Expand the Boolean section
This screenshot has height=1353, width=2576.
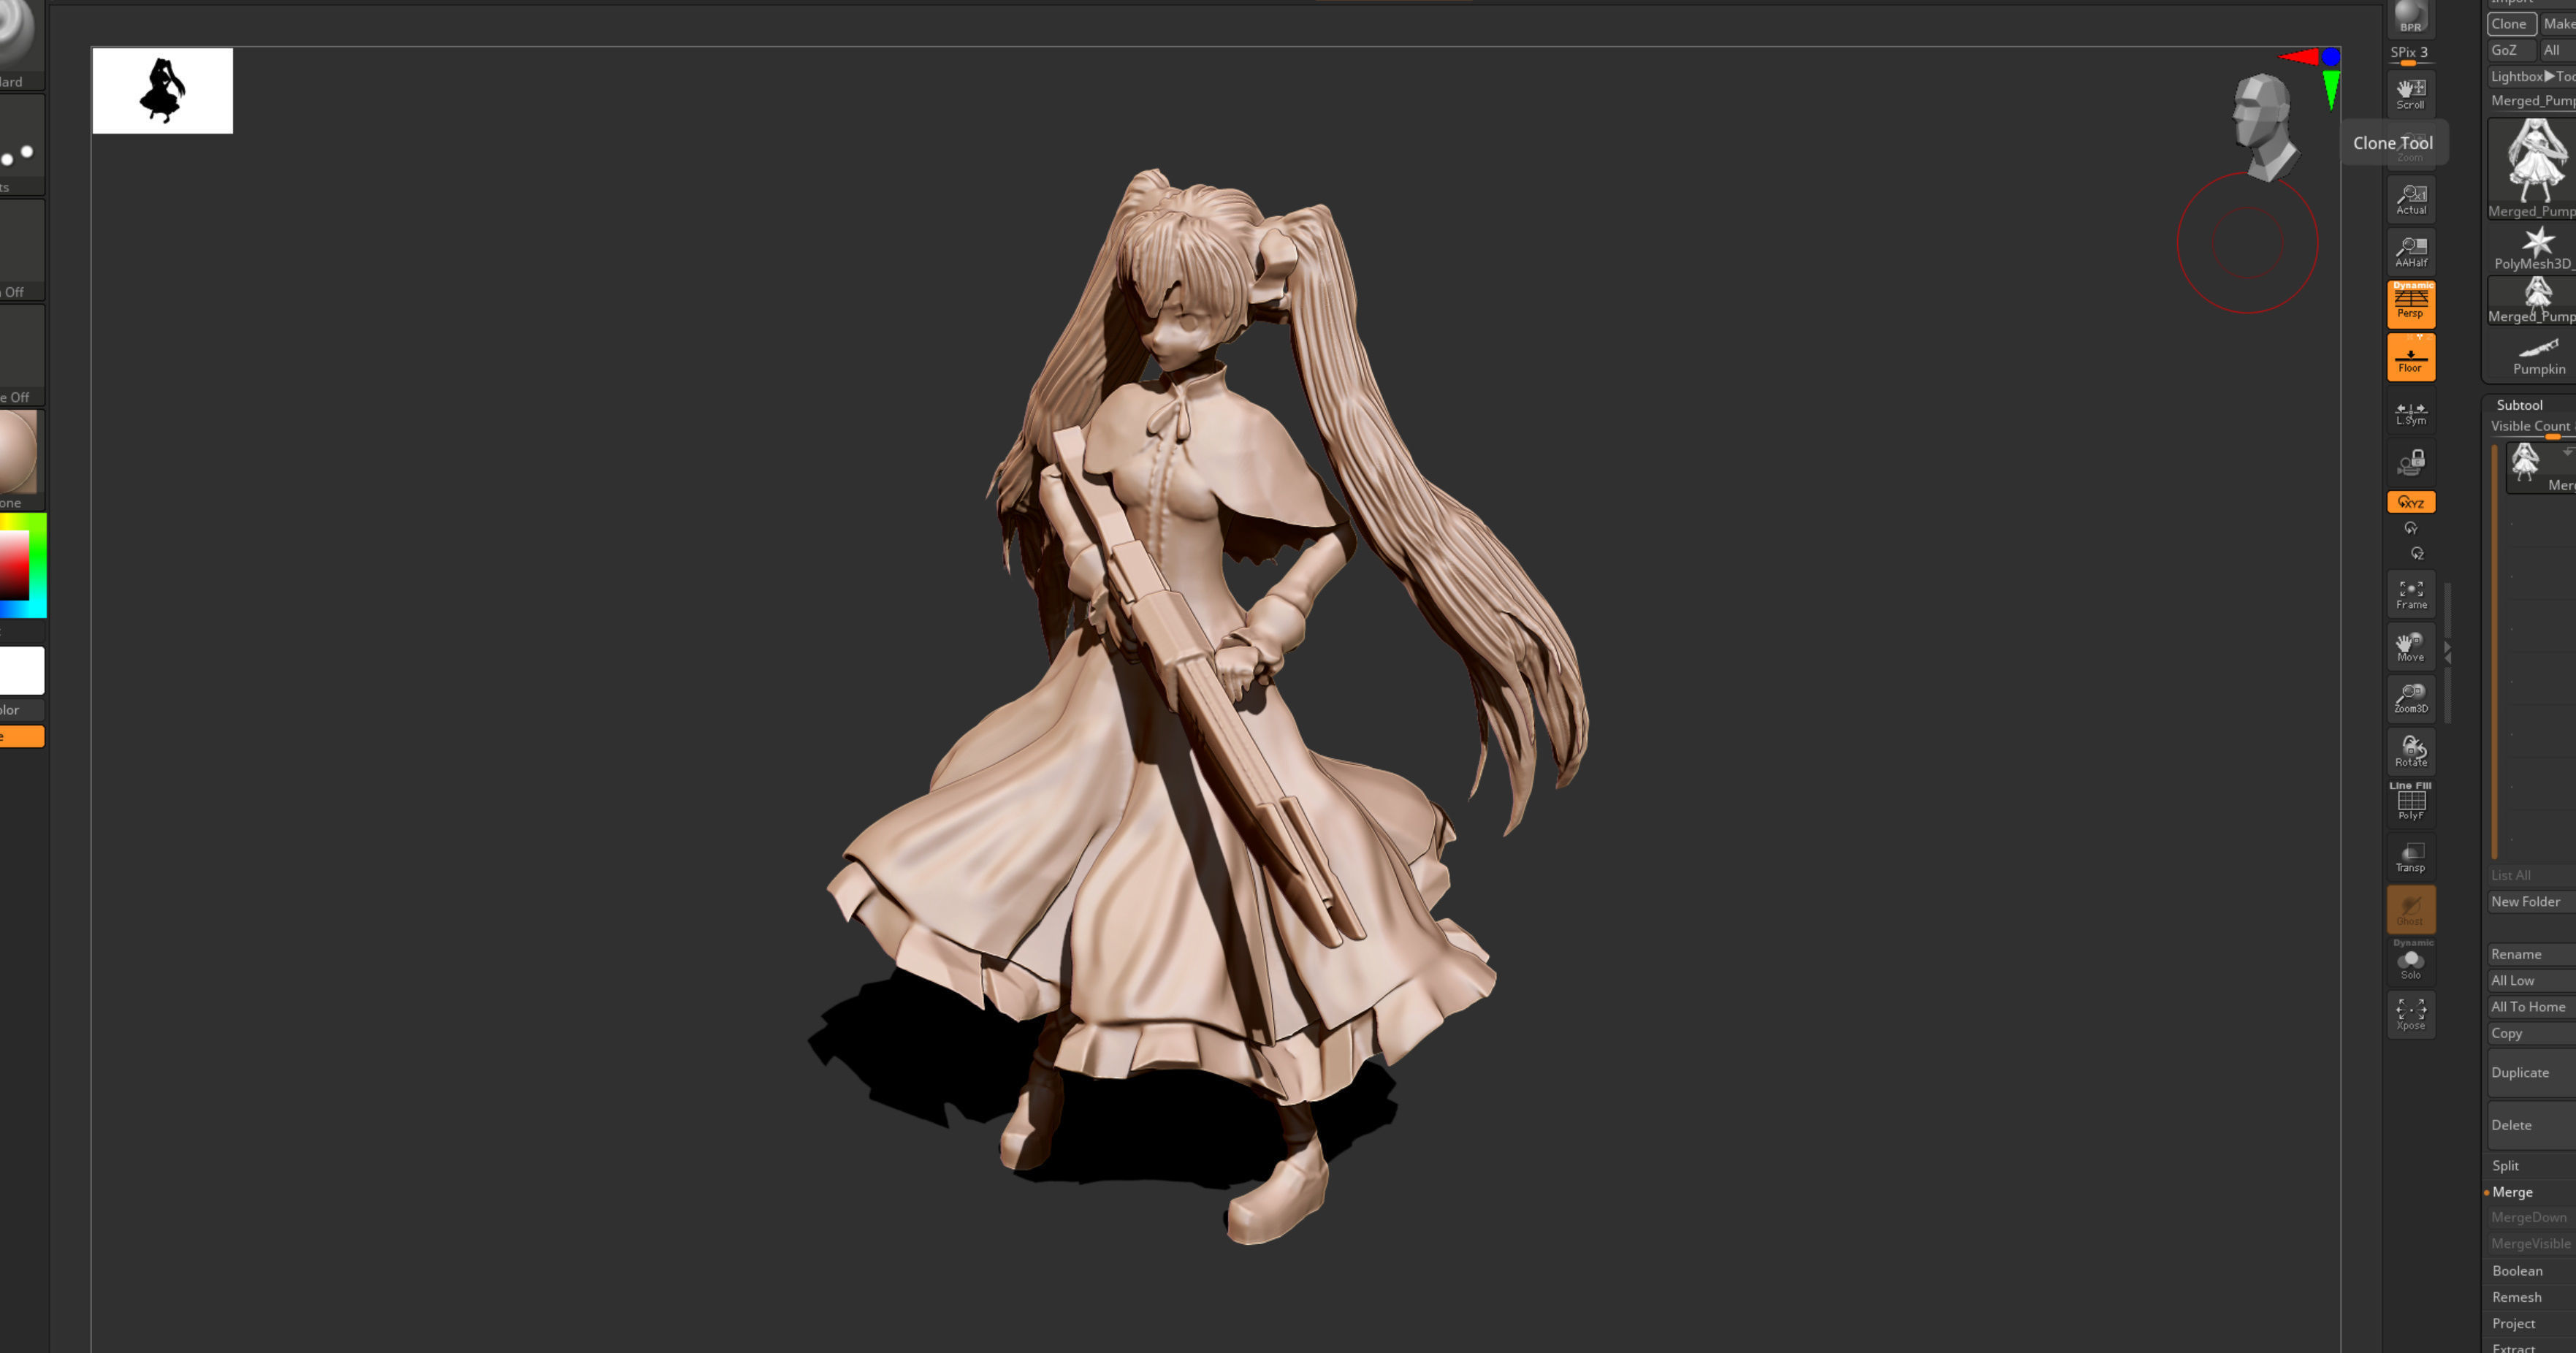tap(2517, 1271)
